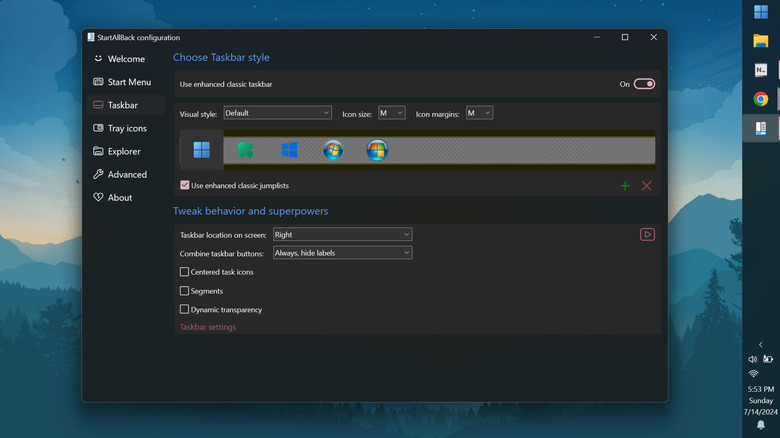780x438 pixels.
Task: Open the Icon margins dropdown
Action: [x=479, y=113]
